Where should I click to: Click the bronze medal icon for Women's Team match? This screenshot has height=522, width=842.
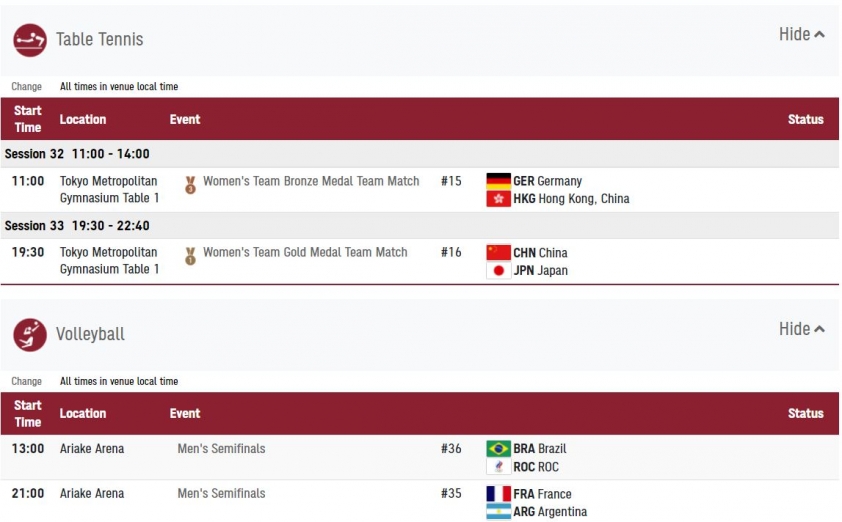pyautogui.click(x=190, y=185)
